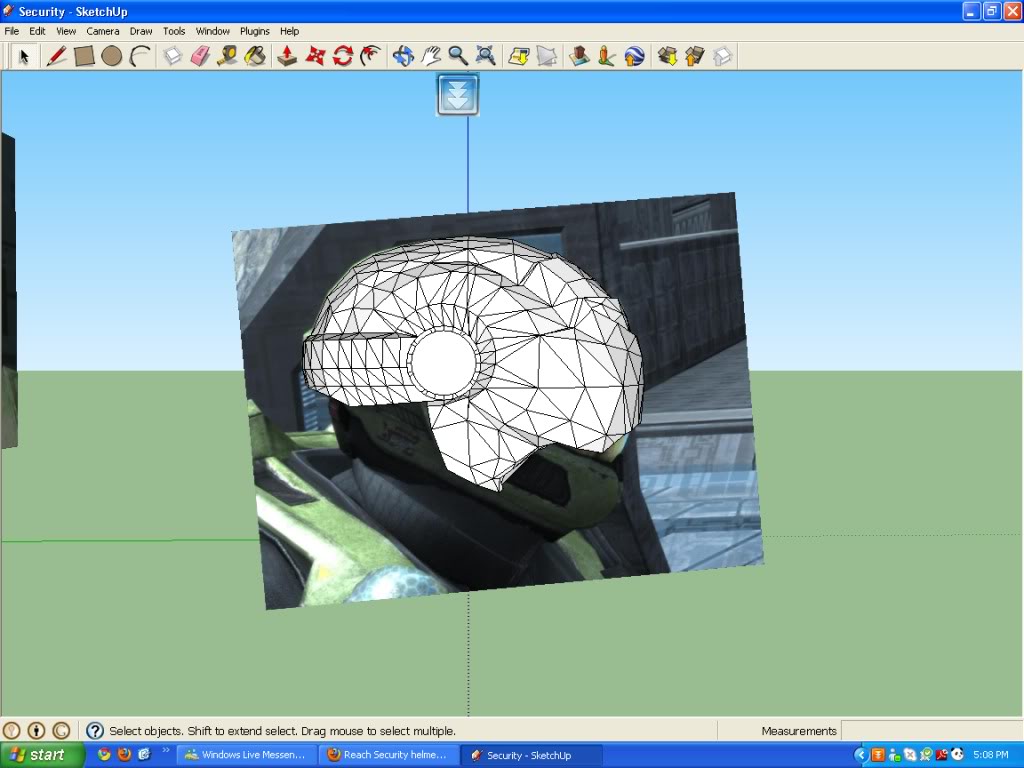This screenshot has height=768, width=1024.
Task: Click the middle circular status bar icon
Action: tap(37, 731)
